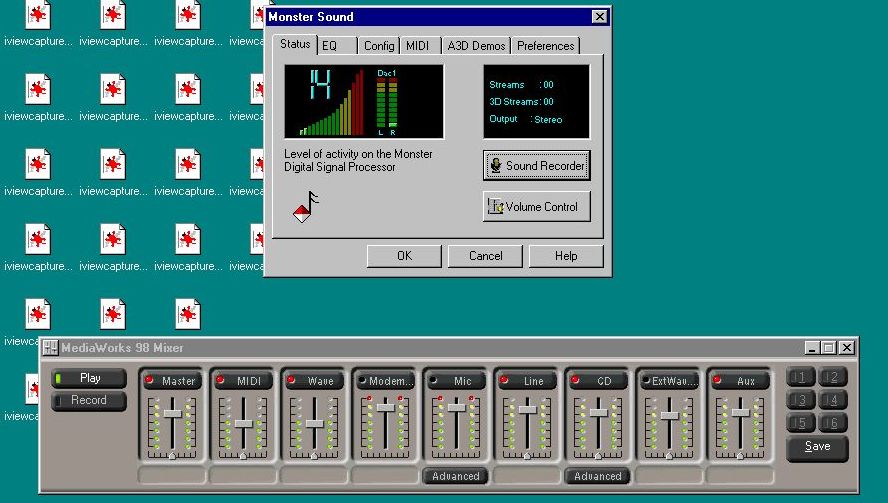Viewport: 888px width, 503px height.
Task: Launch Sound Recorder
Action: click(x=537, y=165)
